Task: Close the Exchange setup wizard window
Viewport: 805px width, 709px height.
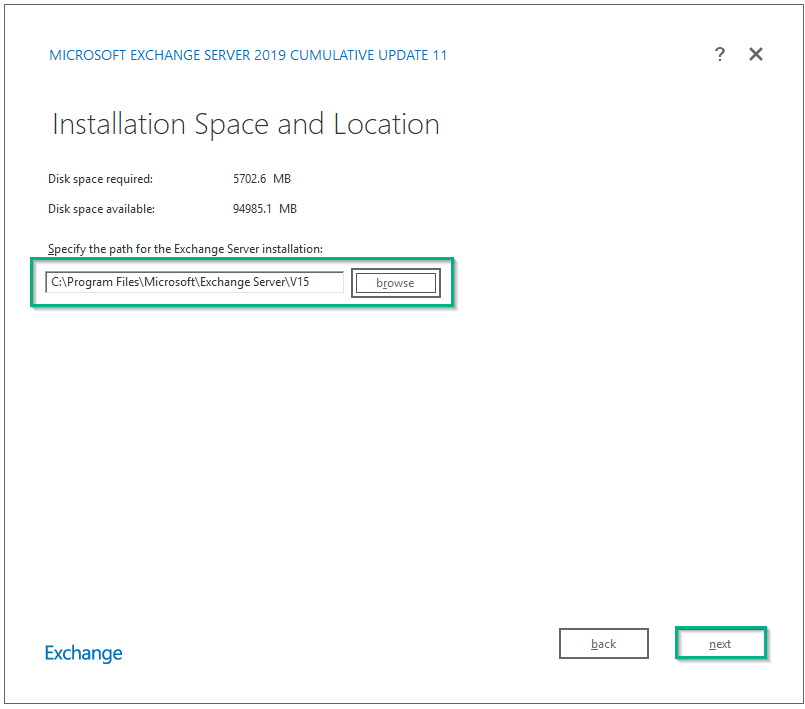Action: tap(756, 54)
